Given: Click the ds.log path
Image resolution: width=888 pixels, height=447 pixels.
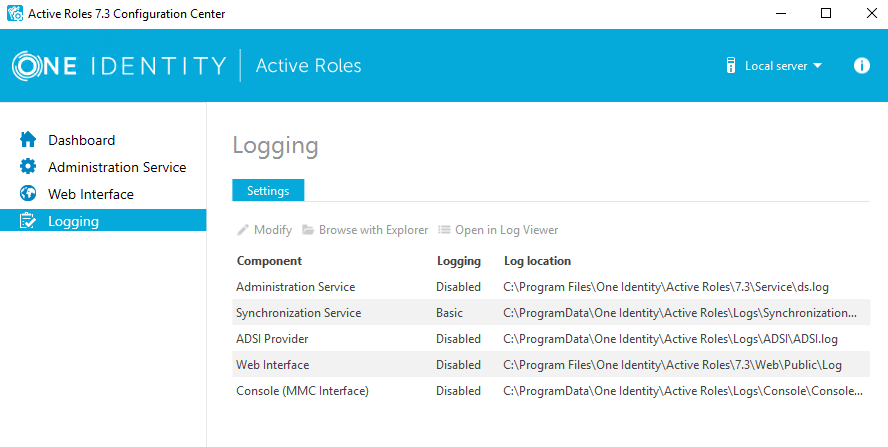Looking at the screenshot, I should [x=666, y=287].
